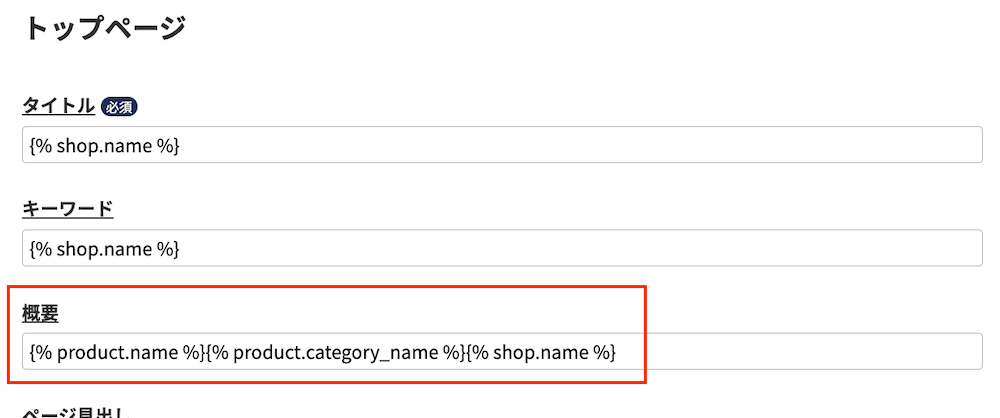Screen dimensions: 1000x418
Task: Place cursor on shop.name tag in 概要
Action: click(541, 352)
